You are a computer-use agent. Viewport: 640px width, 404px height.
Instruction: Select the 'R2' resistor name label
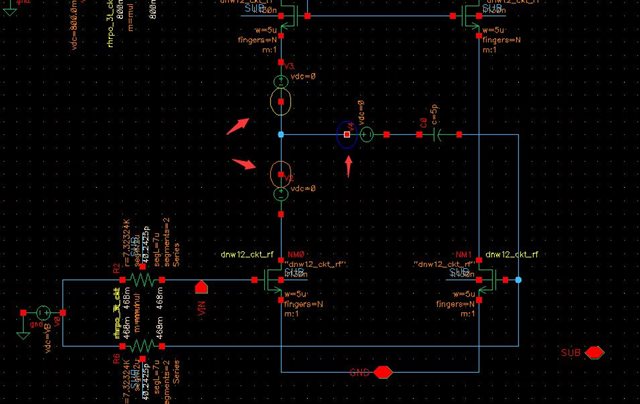[117, 268]
